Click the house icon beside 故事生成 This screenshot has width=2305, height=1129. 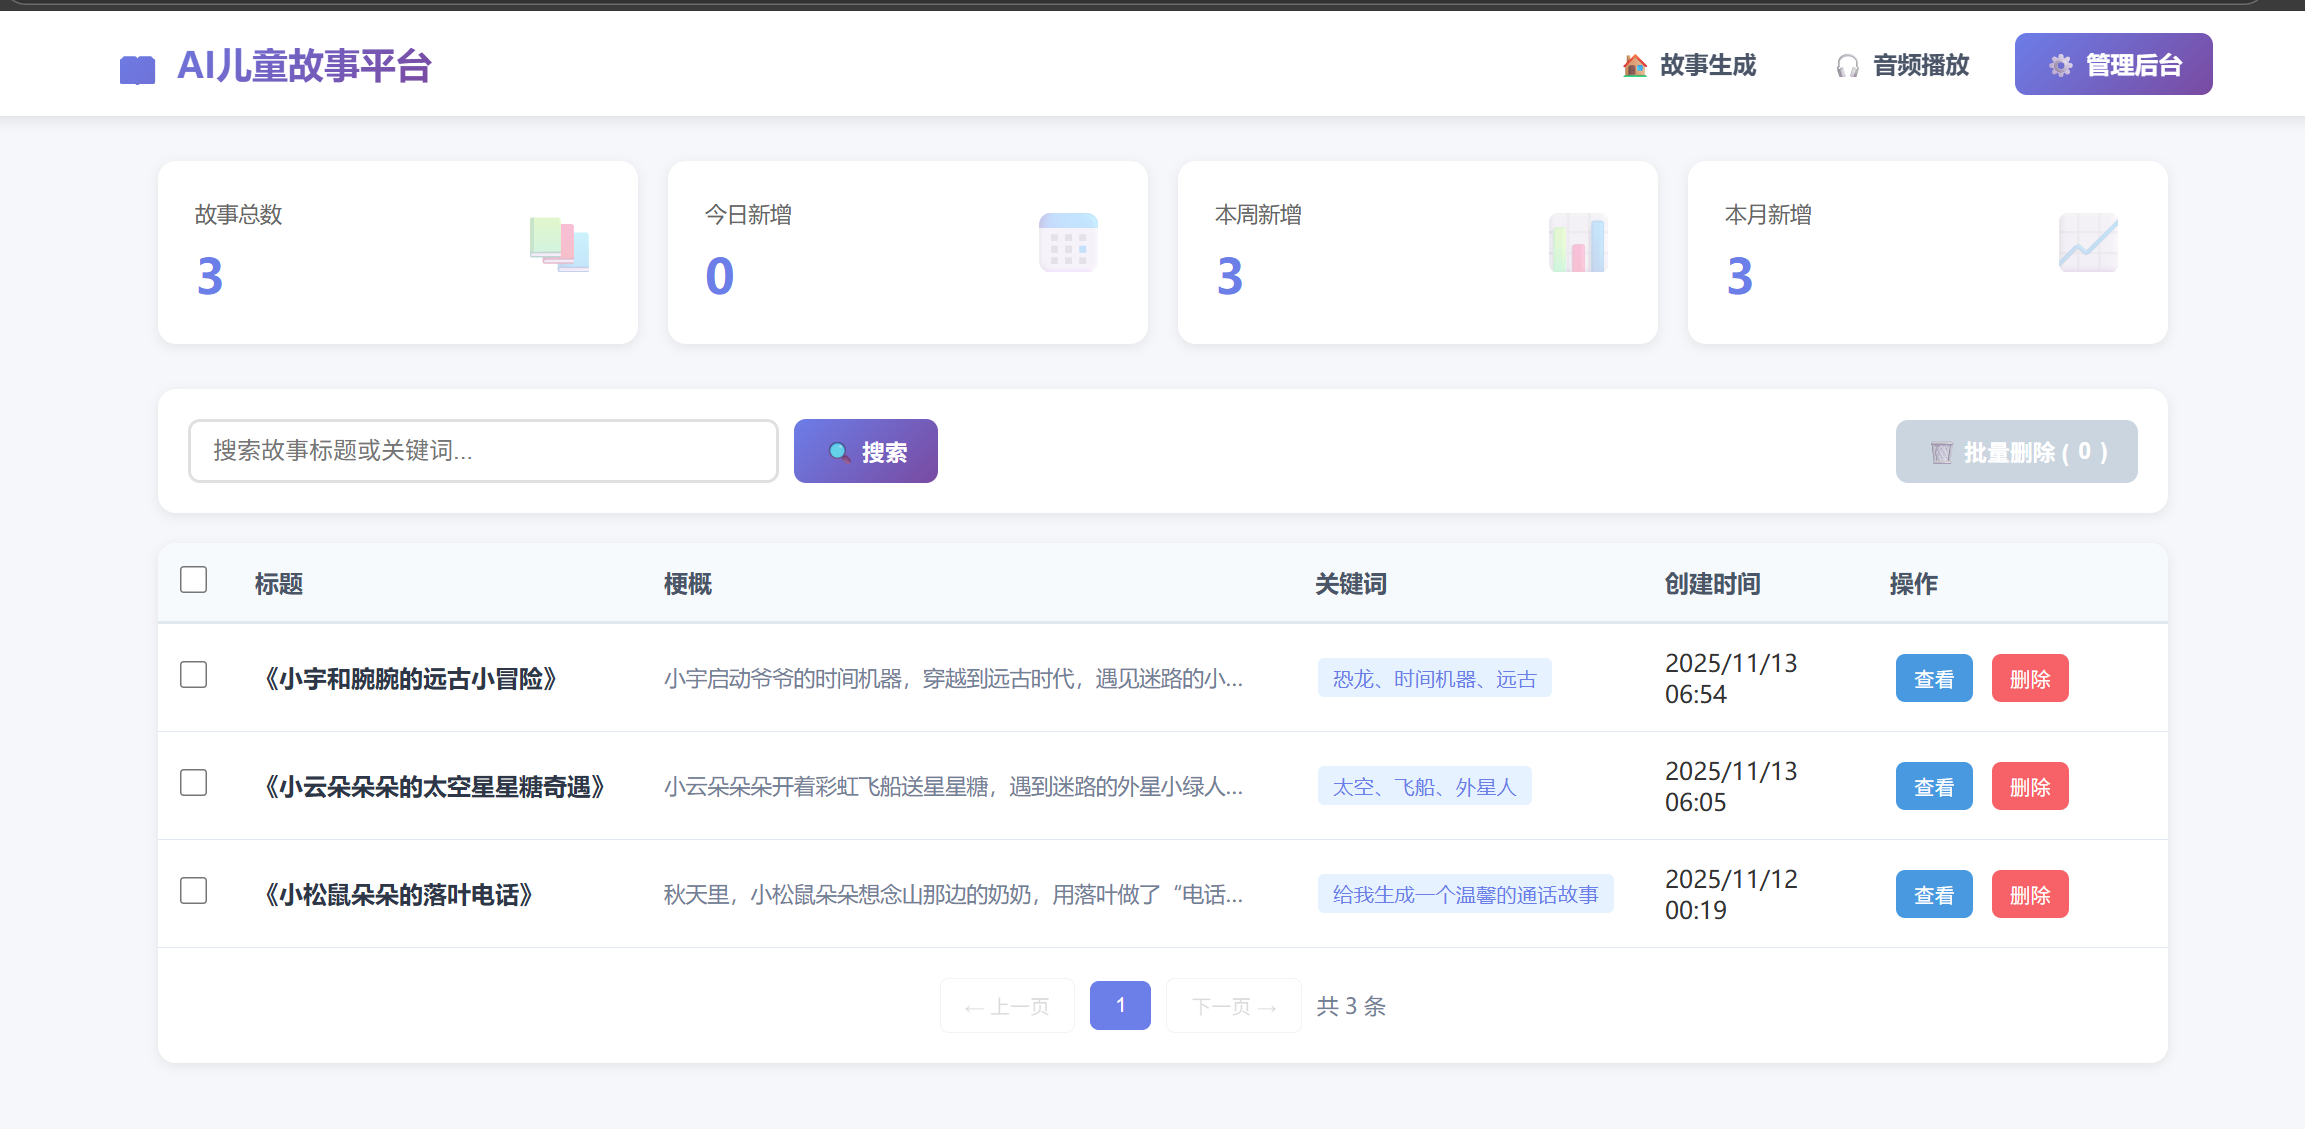(x=1635, y=66)
